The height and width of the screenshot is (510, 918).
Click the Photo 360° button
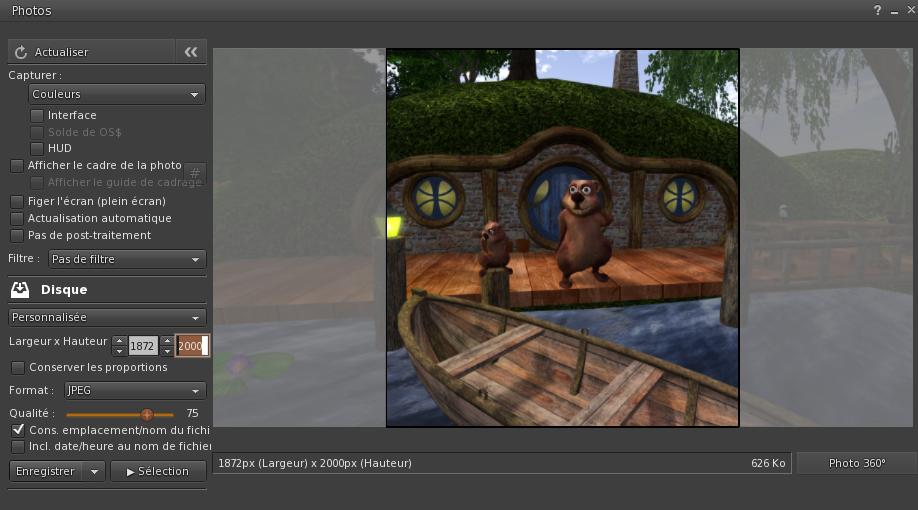click(x=857, y=463)
